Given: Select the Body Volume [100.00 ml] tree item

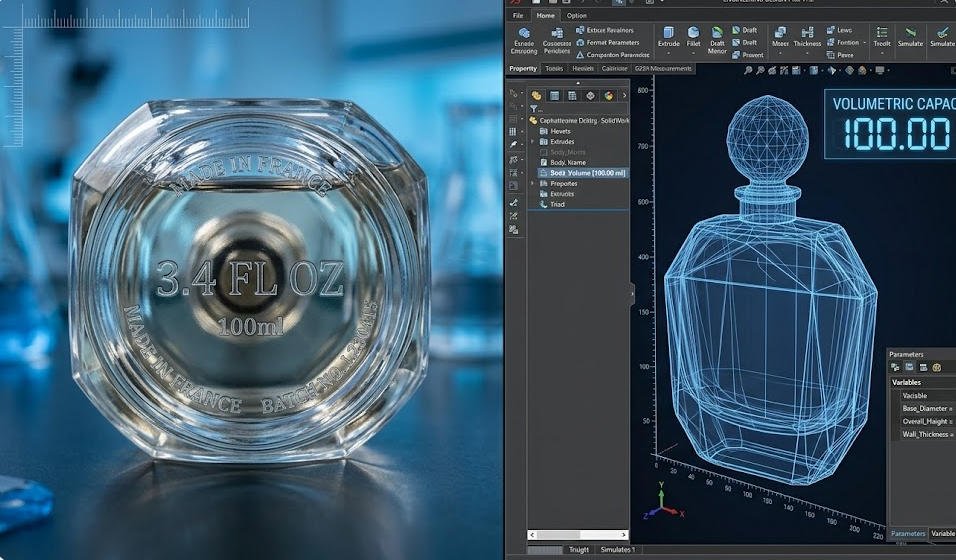Looking at the screenshot, I should (x=585, y=173).
